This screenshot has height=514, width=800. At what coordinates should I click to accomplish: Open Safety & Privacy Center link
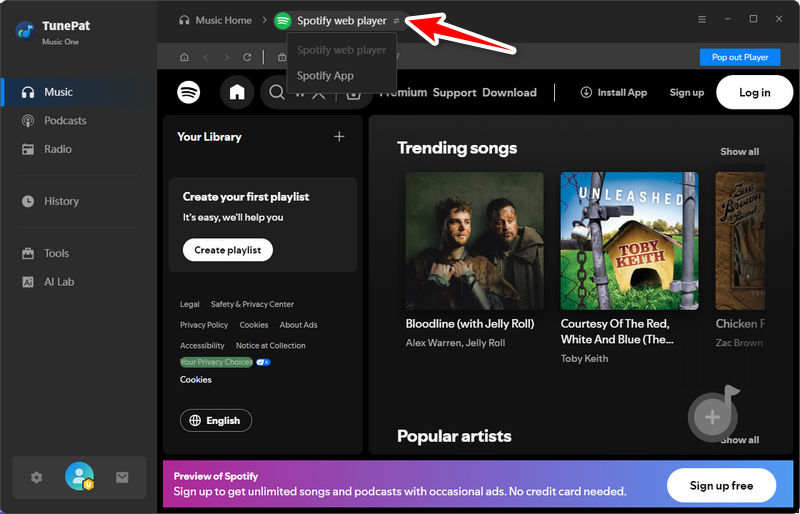coord(252,304)
